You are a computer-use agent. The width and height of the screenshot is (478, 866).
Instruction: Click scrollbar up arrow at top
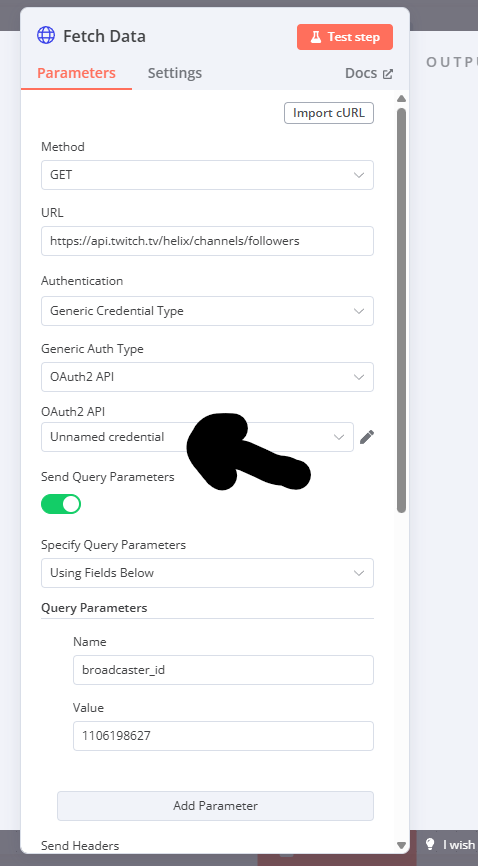click(x=402, y=99)
